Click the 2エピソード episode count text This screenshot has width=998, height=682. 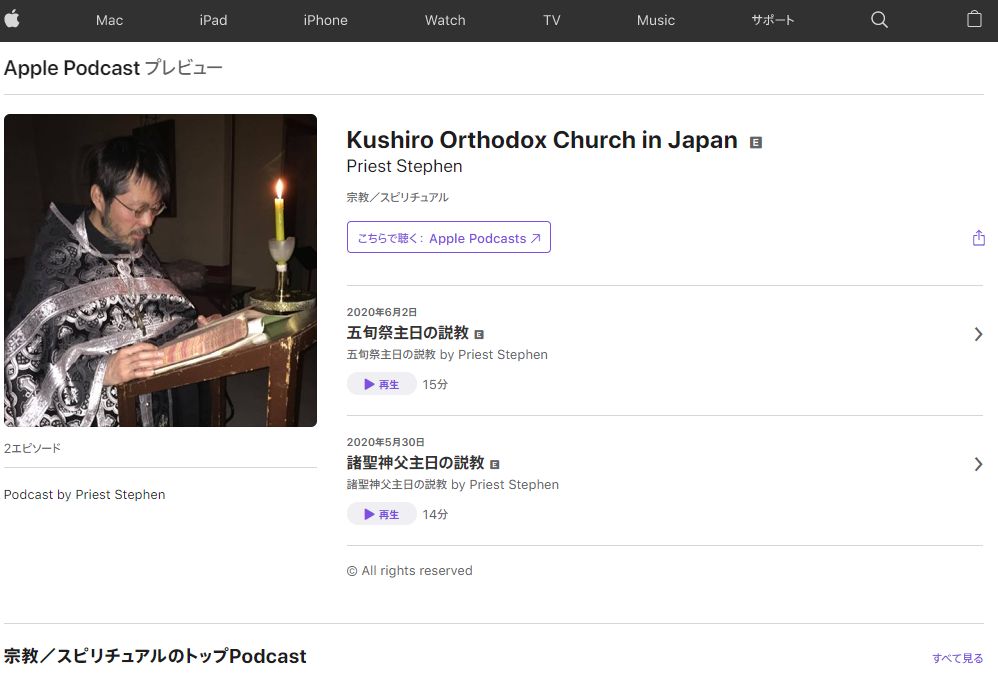point(32,449)
